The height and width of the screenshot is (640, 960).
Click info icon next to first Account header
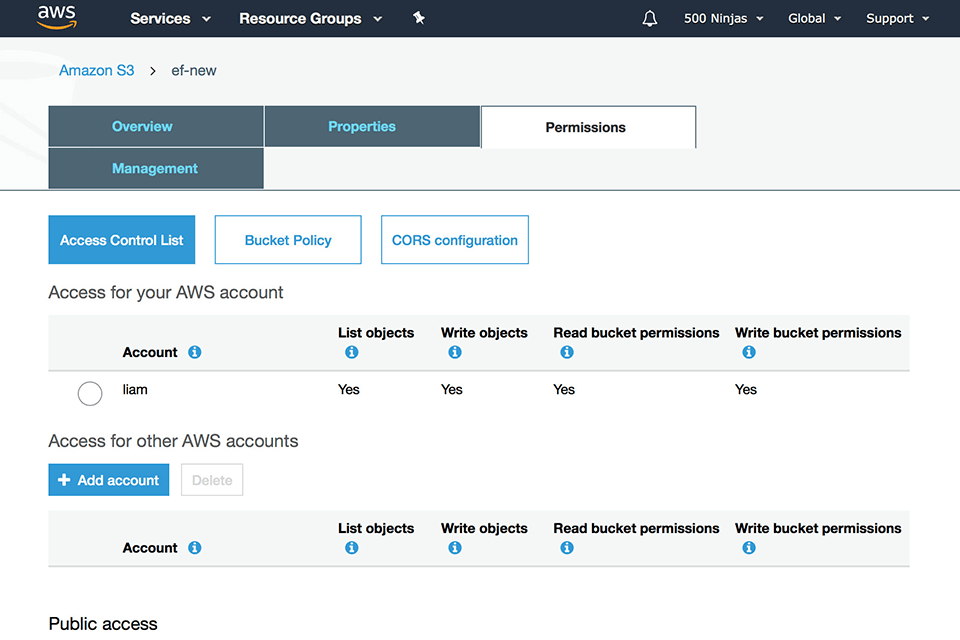(x=195, y=352)
